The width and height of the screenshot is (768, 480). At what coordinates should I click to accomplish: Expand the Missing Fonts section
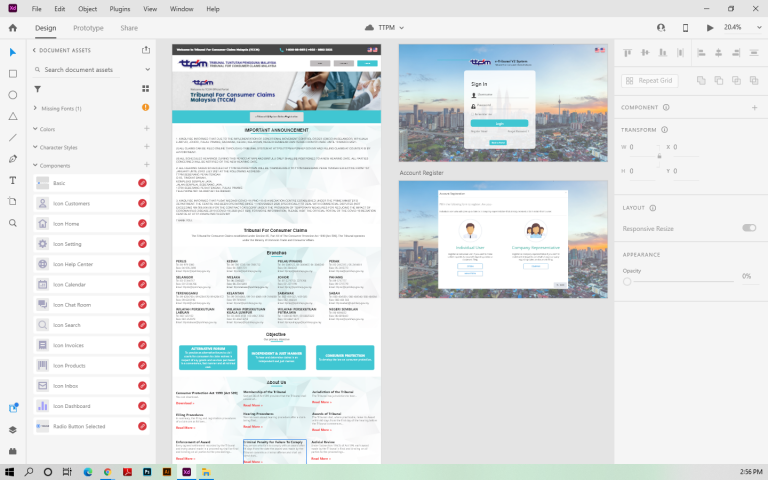(x=36, y=108)
